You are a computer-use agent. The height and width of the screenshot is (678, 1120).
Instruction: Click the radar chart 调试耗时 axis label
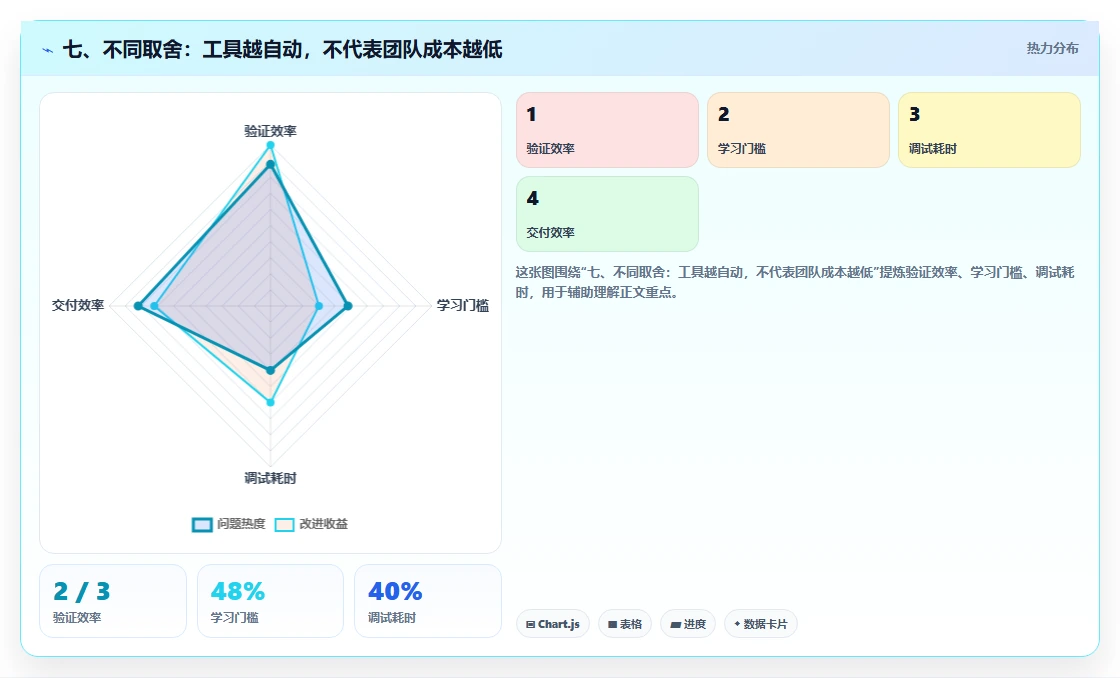270,479
